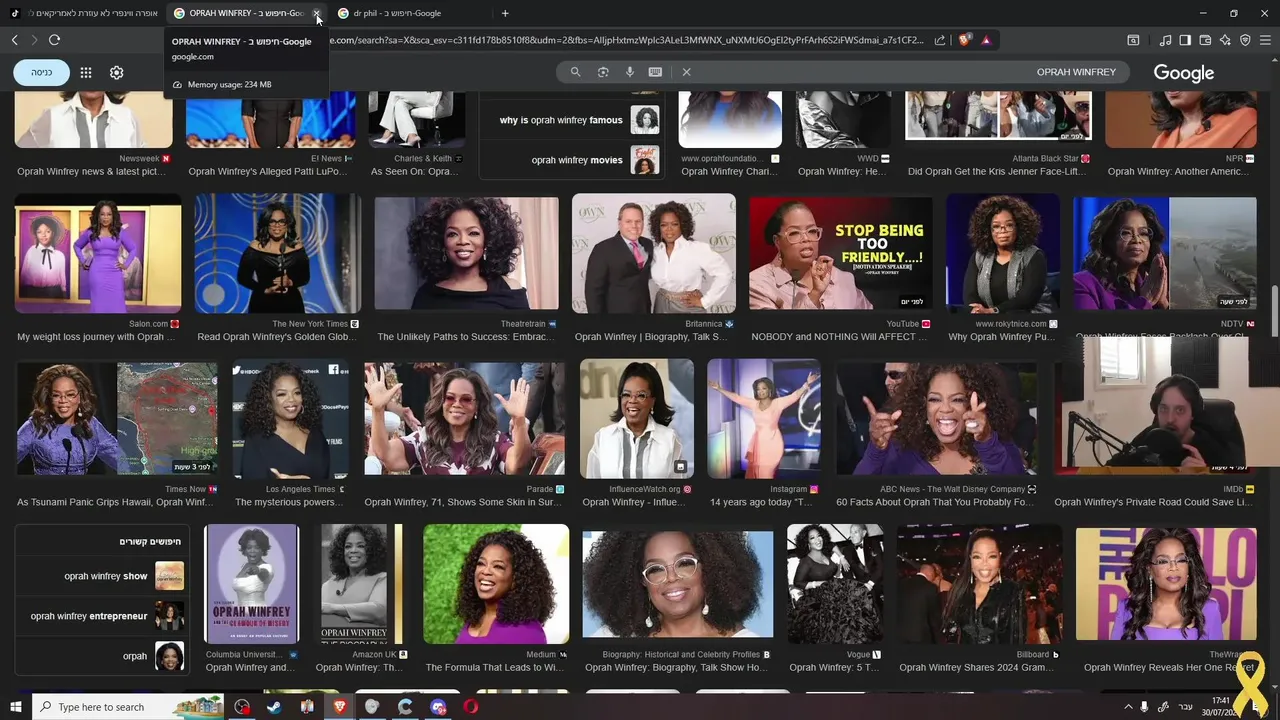Open rokytnice.com 'Why Oprah Winfrey' image

(x=1003, y=254)
